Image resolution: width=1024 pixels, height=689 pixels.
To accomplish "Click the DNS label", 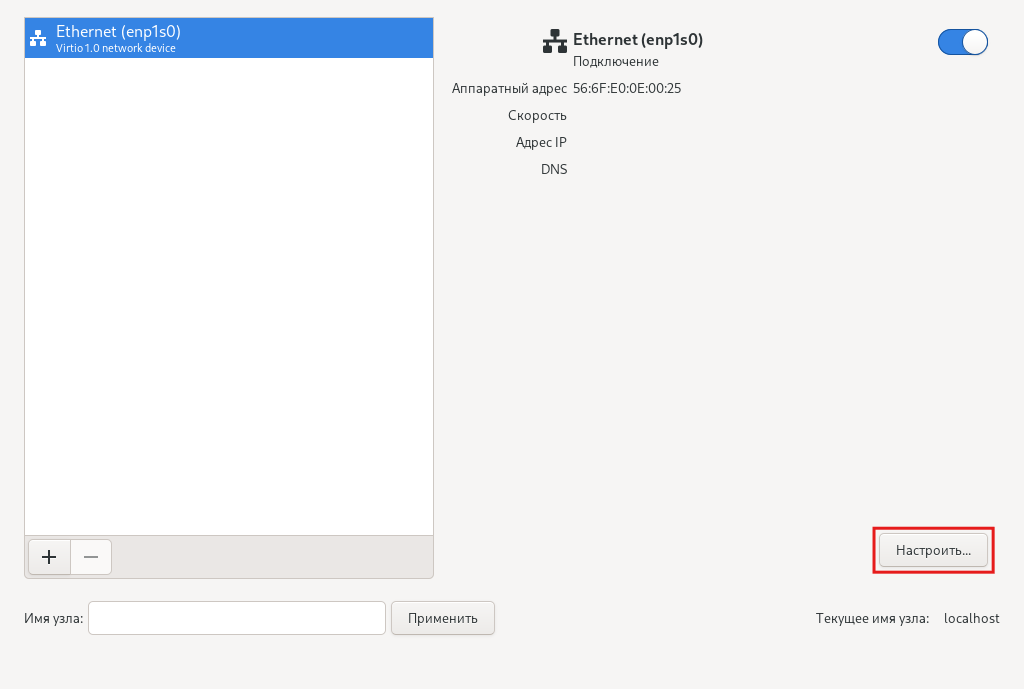I will [554, 169].
